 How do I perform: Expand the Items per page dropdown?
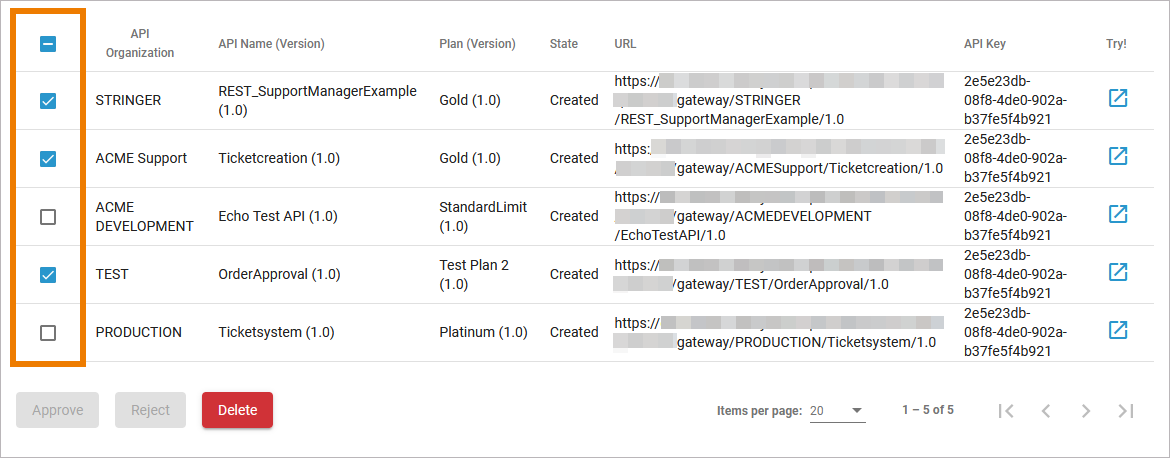837,410
